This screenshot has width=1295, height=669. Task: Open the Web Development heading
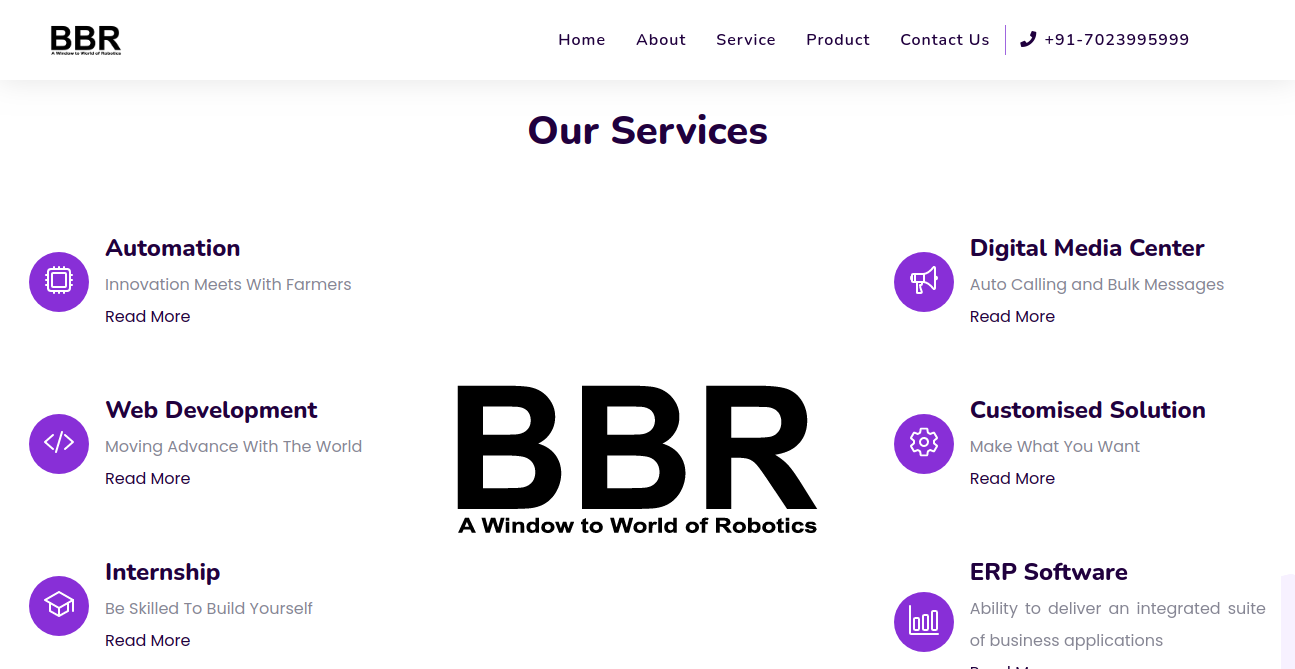pos(211,410)
